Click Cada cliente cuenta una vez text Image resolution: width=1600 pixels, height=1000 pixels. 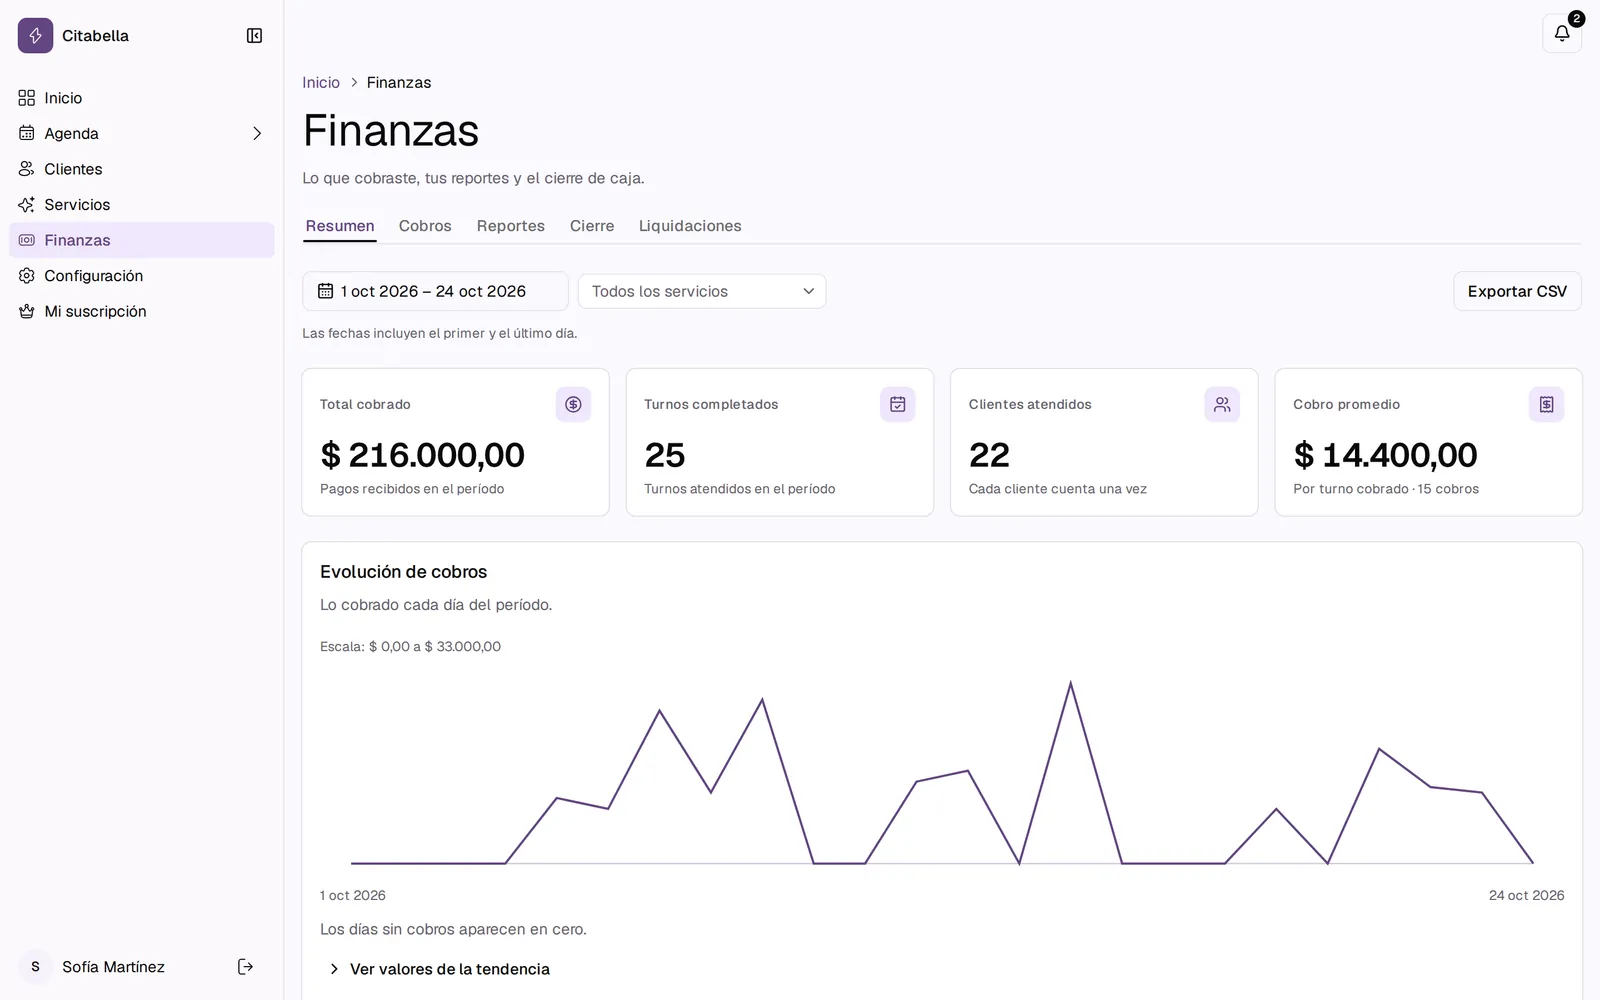[x=1058, y=489]
